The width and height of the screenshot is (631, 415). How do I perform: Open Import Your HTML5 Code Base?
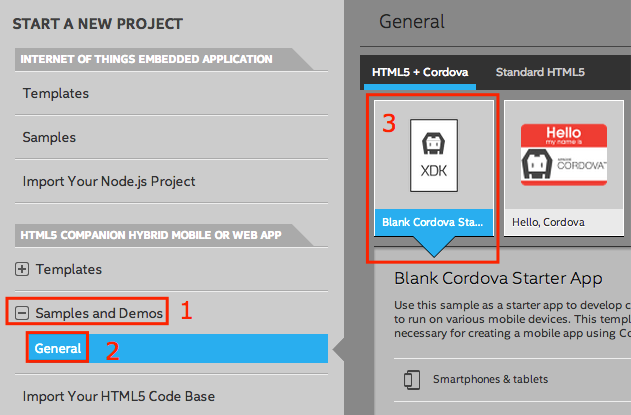pos(119,396)
